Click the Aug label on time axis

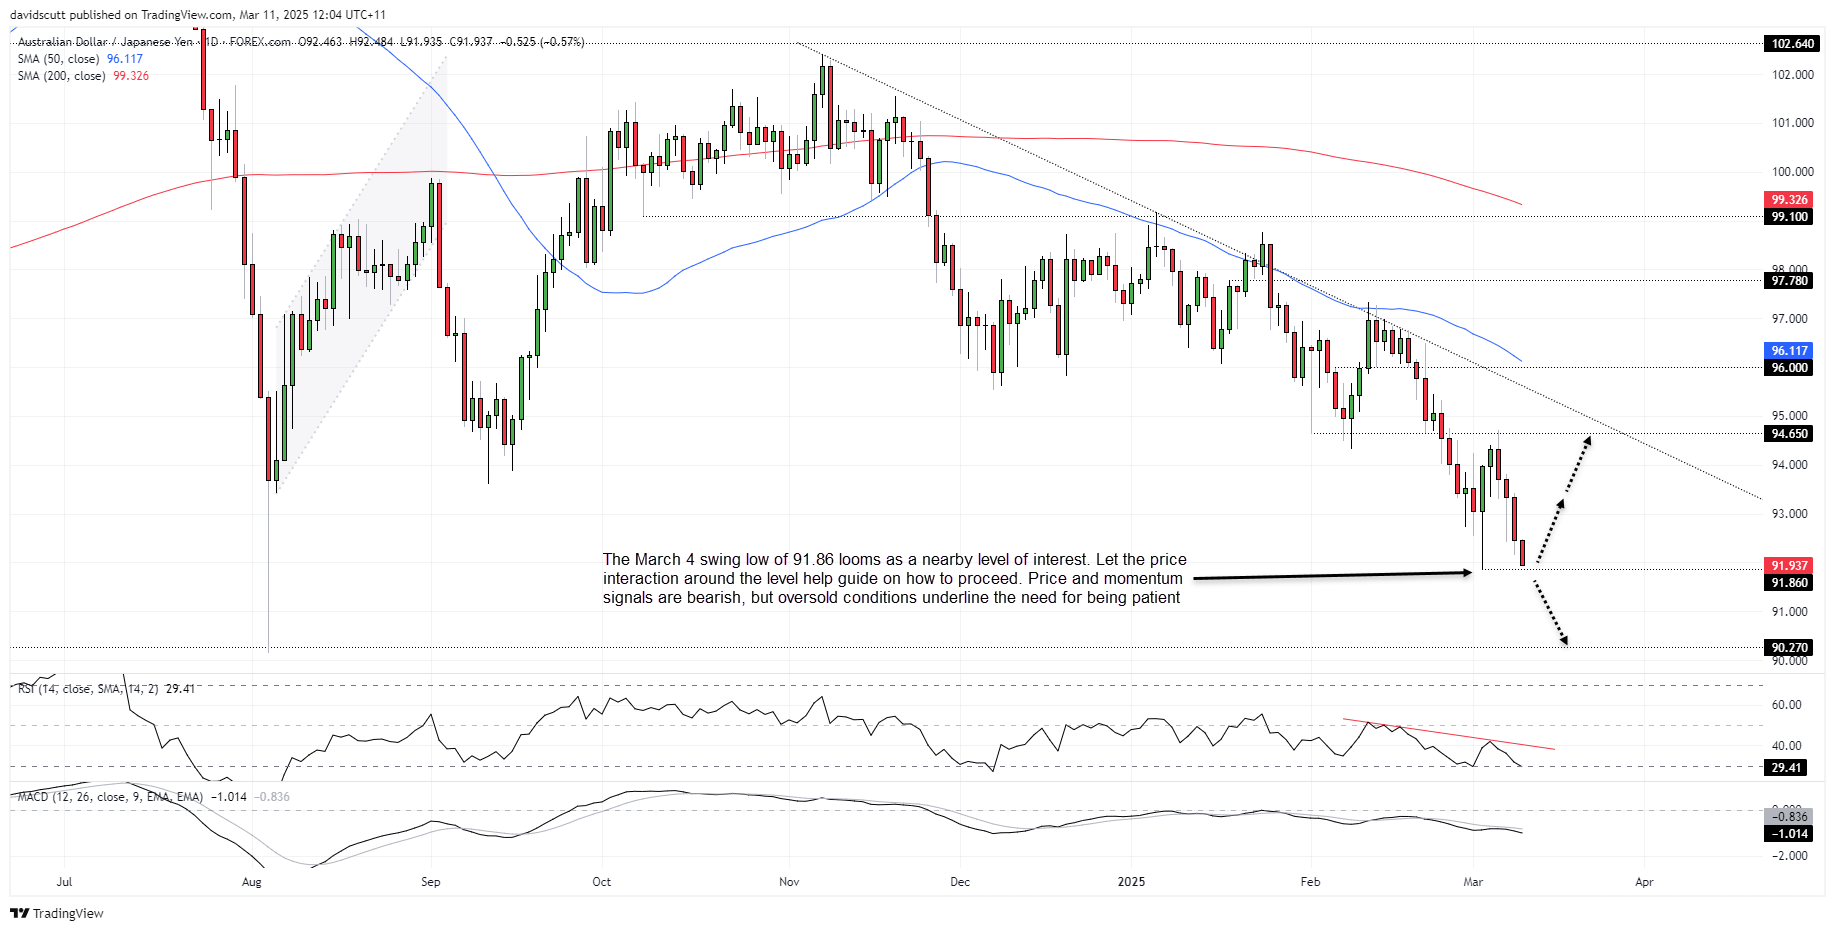252,882
